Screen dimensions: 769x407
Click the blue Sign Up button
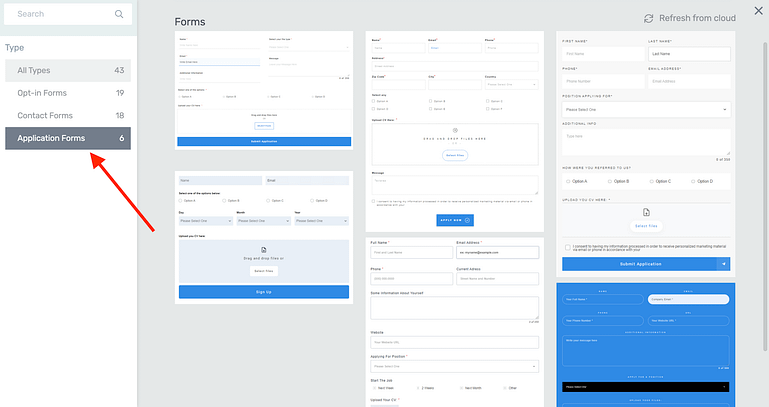[x=264, y=292]
